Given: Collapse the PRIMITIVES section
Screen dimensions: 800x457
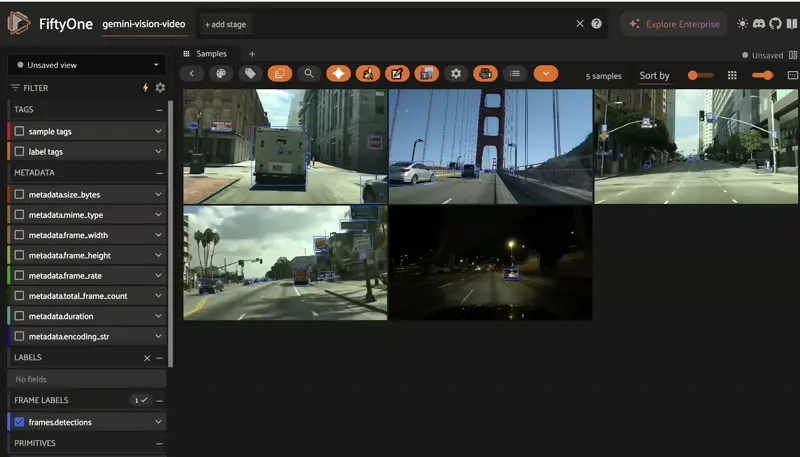Looking at the screenshot, I should tap(159, 443).
